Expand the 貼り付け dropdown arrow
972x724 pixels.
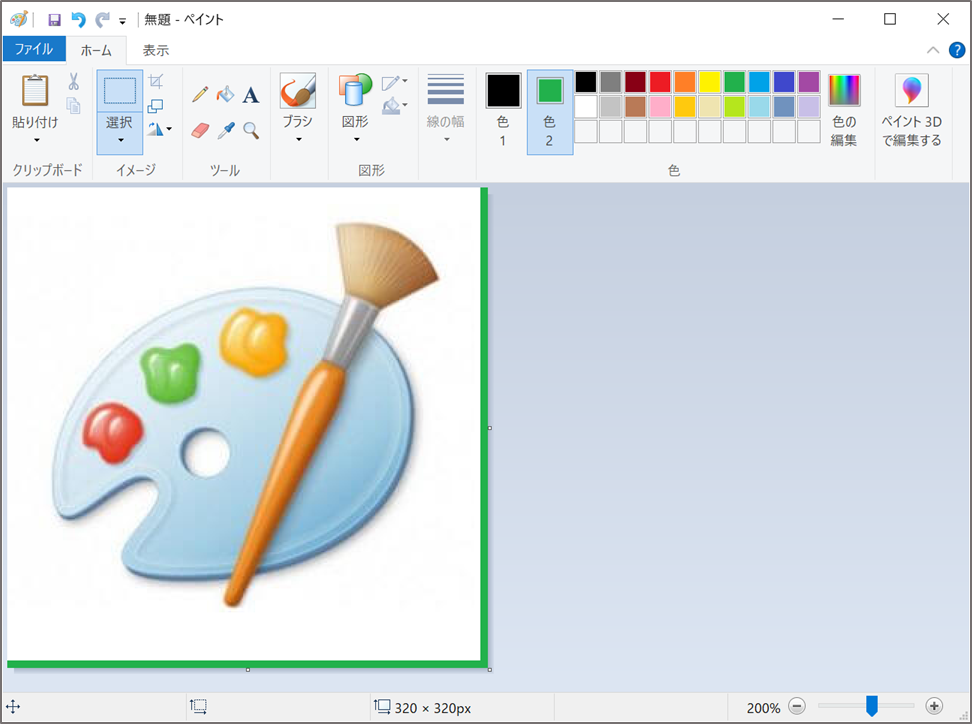[37, 140]
